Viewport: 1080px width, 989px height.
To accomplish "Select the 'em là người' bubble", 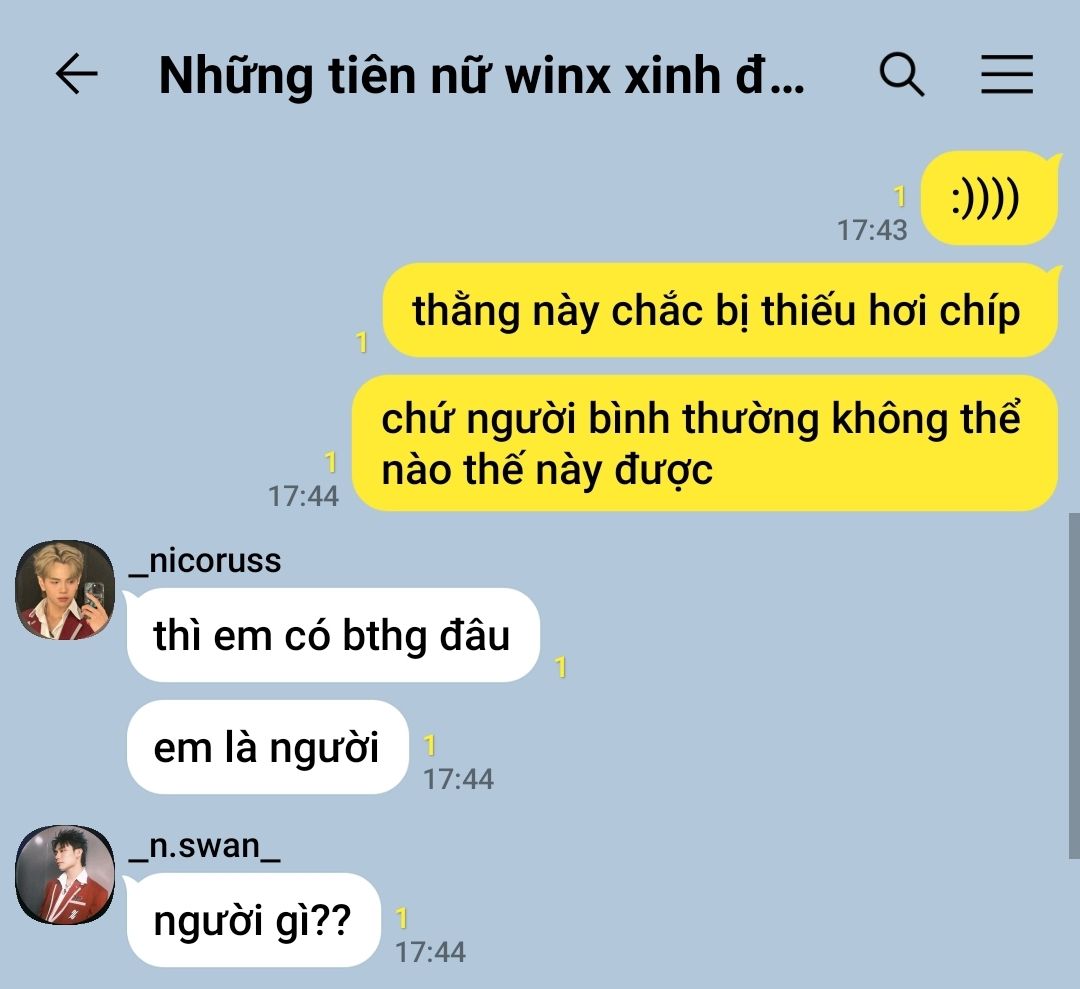I will (x=268, y=747).
